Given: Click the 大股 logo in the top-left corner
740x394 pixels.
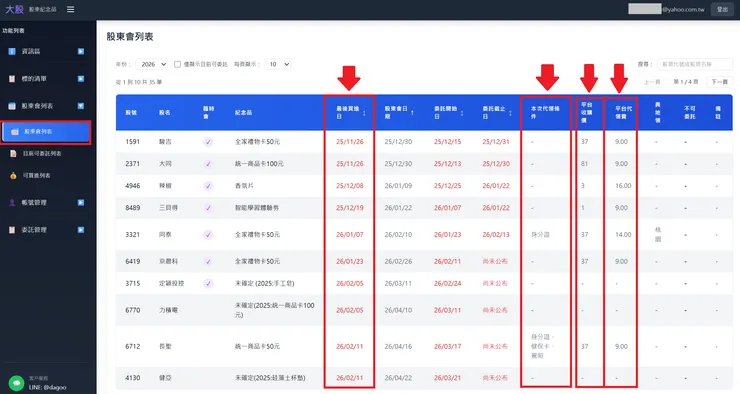Looking at the screenshot, I should [15, 9].
